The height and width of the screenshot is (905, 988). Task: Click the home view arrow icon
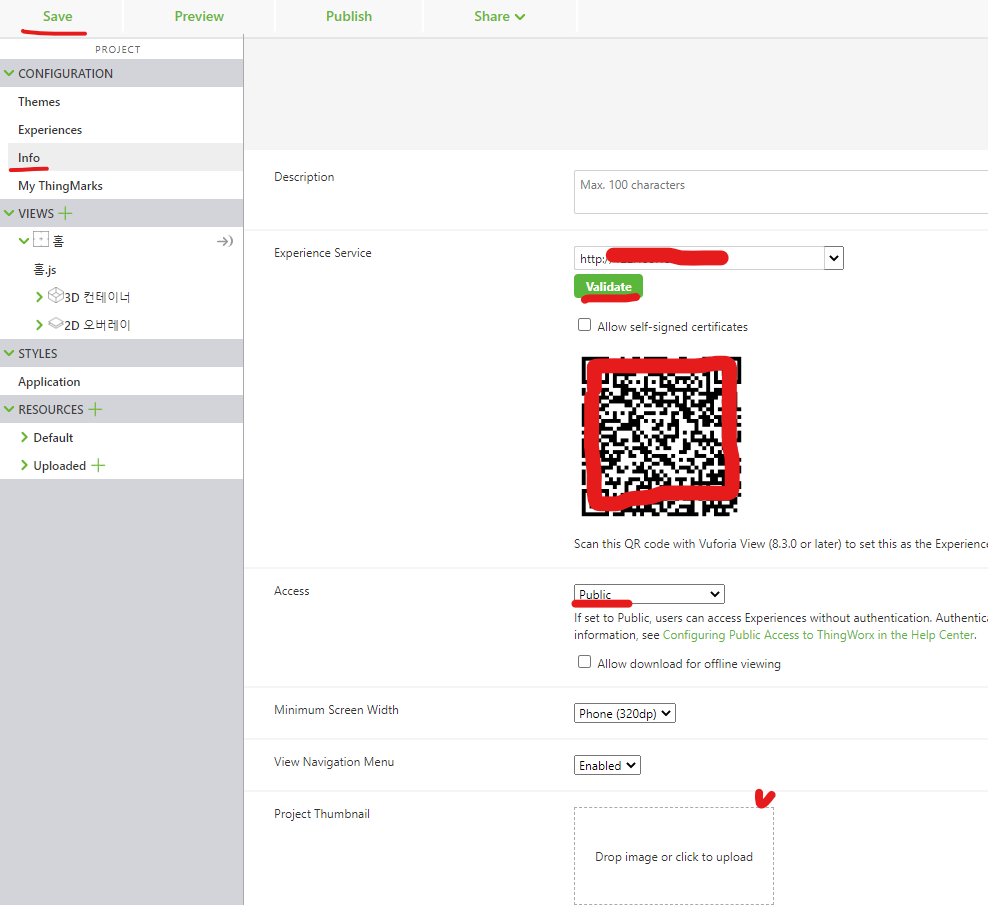[x=225, y=241]
